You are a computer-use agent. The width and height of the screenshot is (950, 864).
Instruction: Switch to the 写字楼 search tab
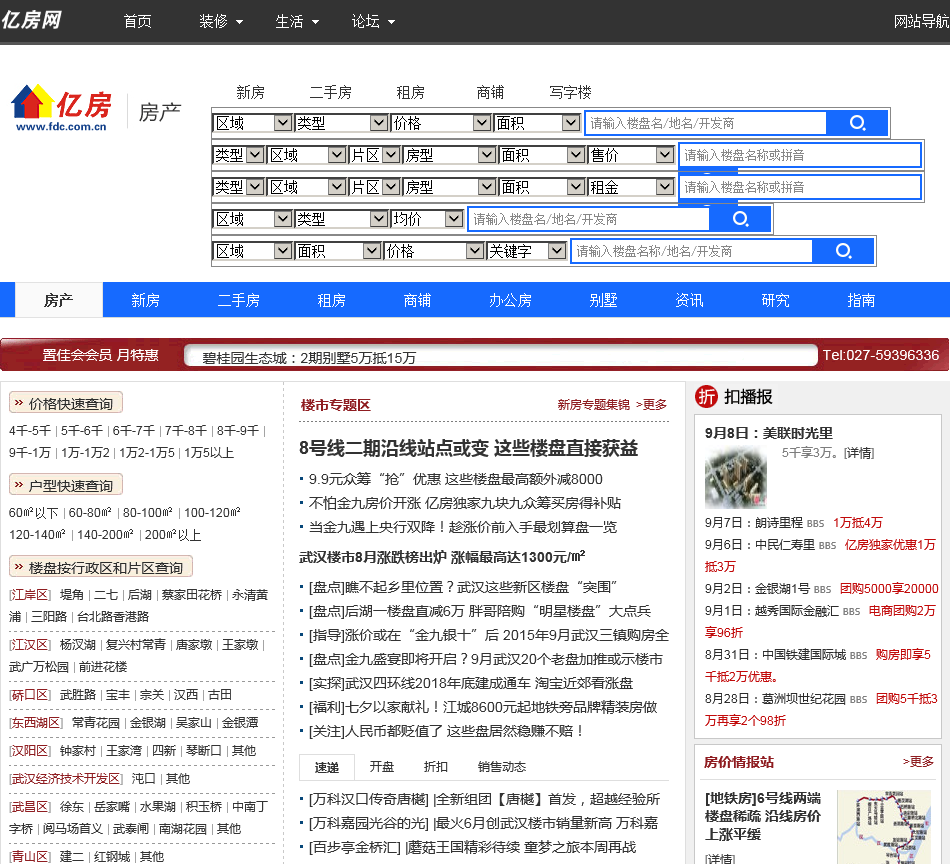pos(570,92)
